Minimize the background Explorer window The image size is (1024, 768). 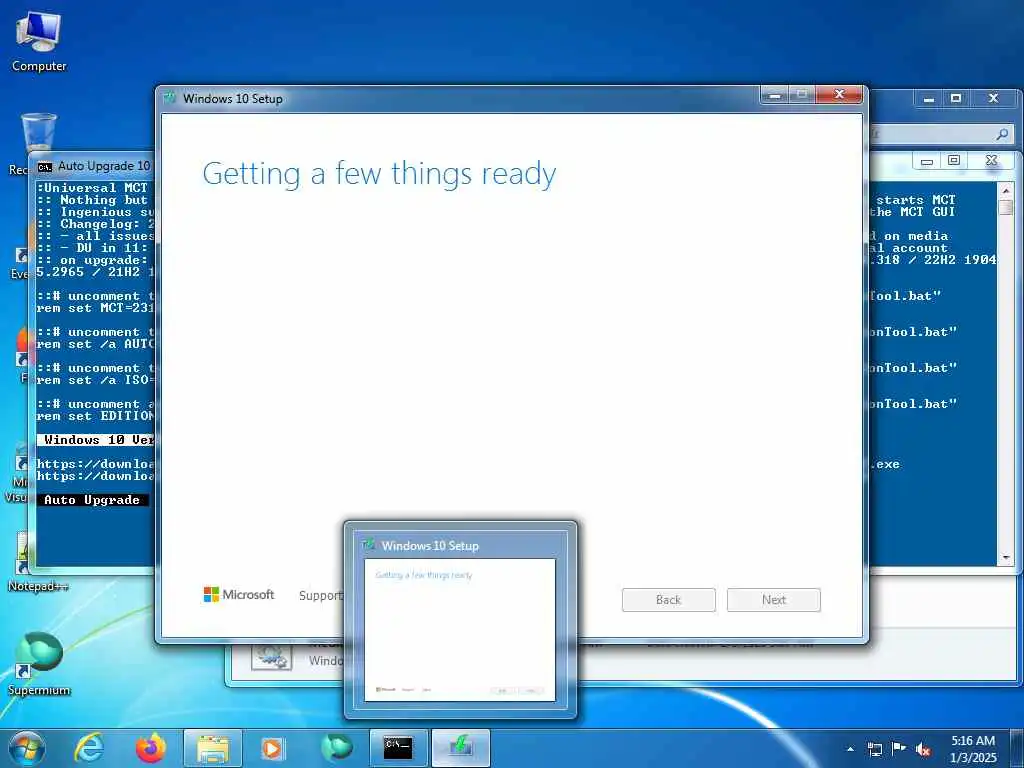coord(929,99)
